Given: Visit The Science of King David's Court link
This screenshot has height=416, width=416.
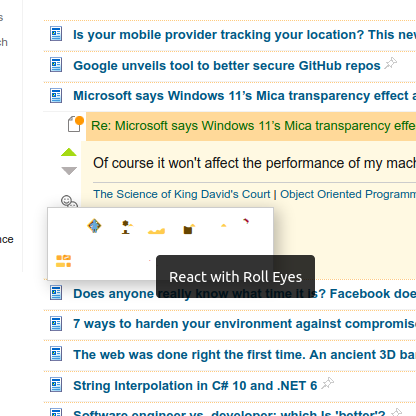Looking at the screenshot, I should [182, 194].
